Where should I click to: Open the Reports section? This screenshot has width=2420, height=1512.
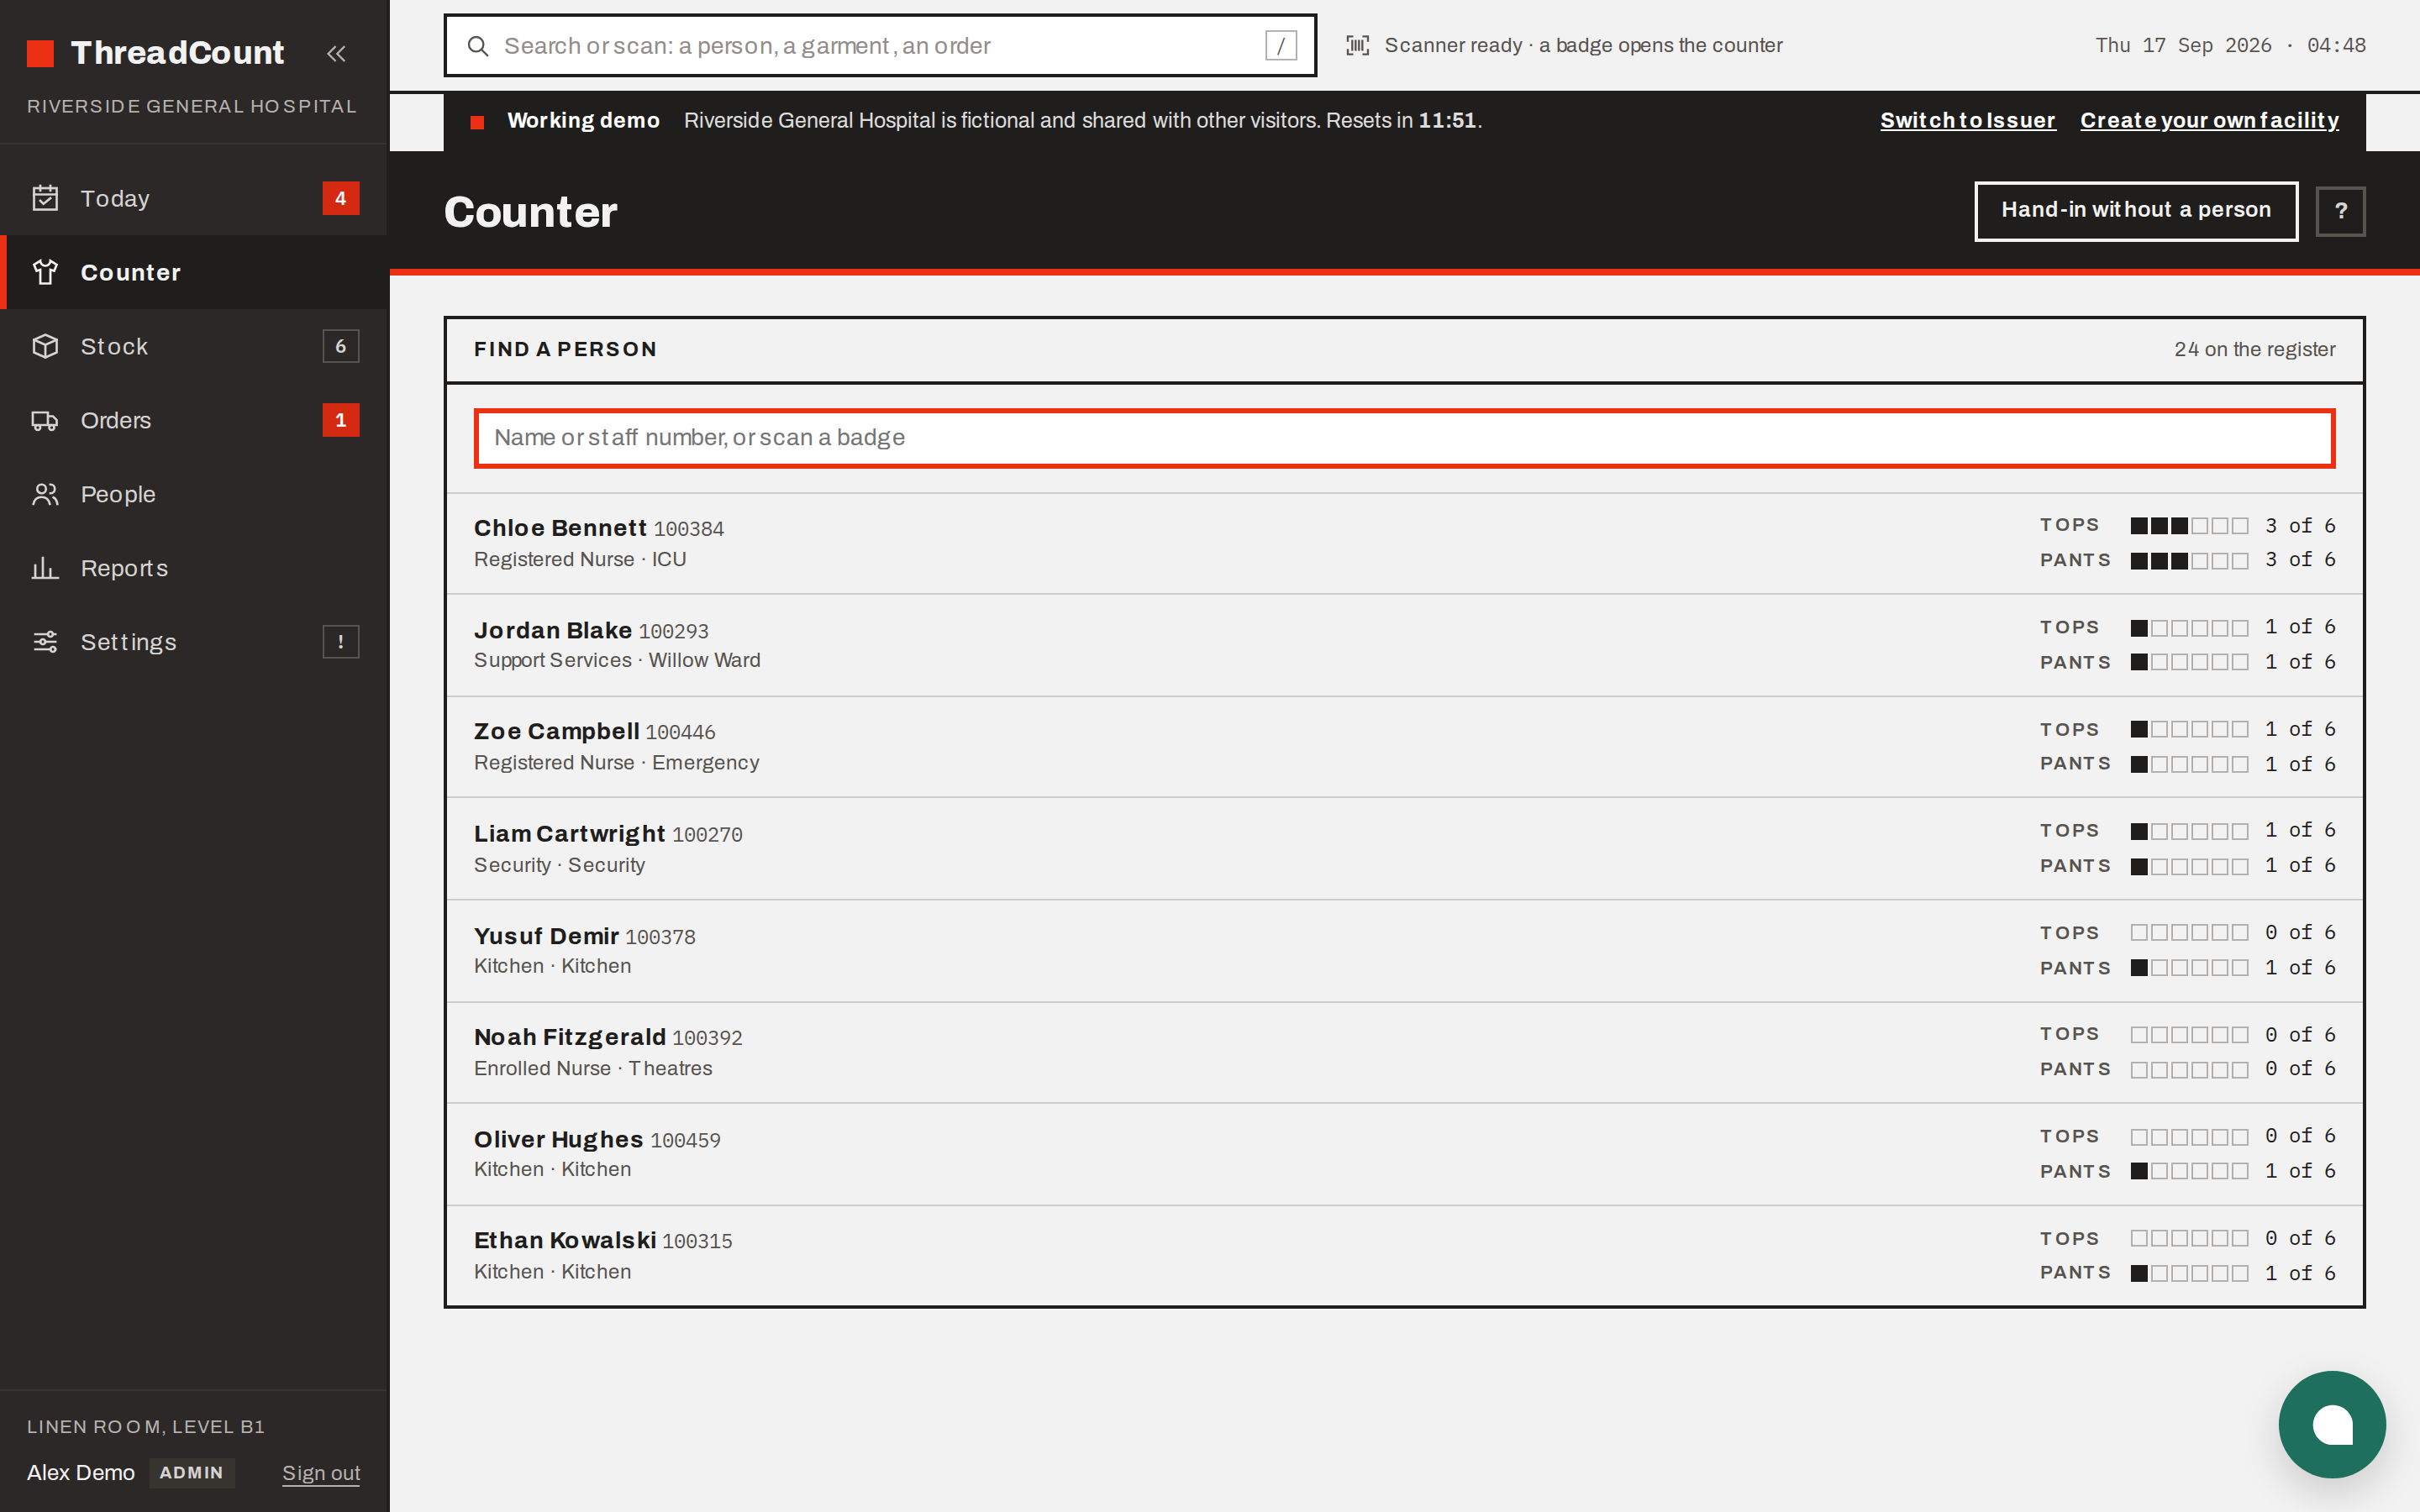(x=194, y=568)
